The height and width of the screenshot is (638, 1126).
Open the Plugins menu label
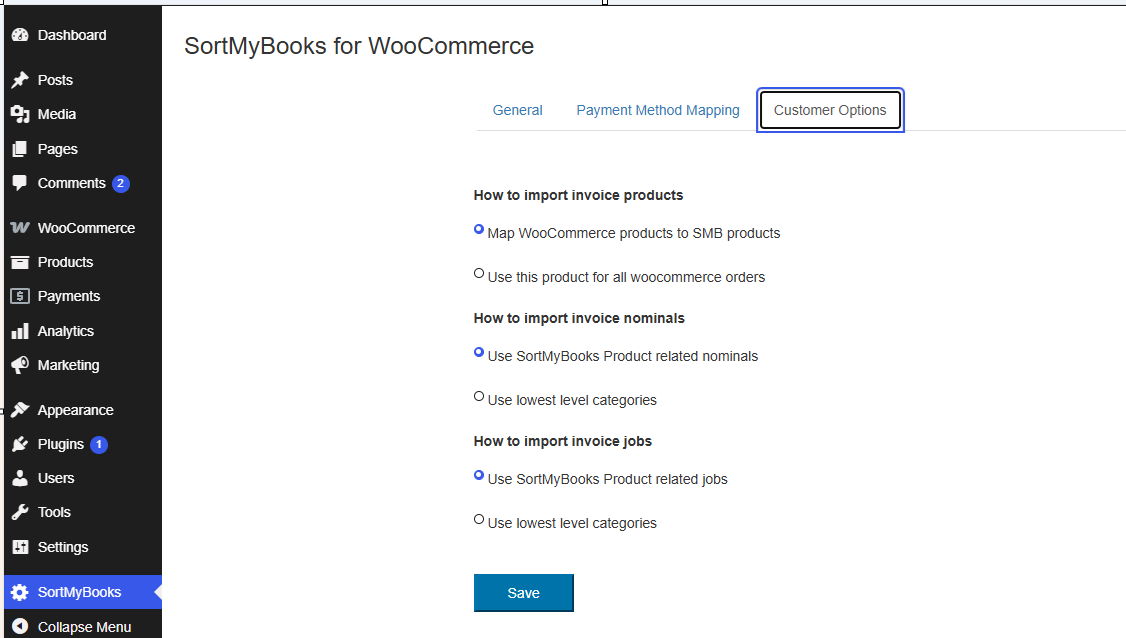(x=61, y=444)
